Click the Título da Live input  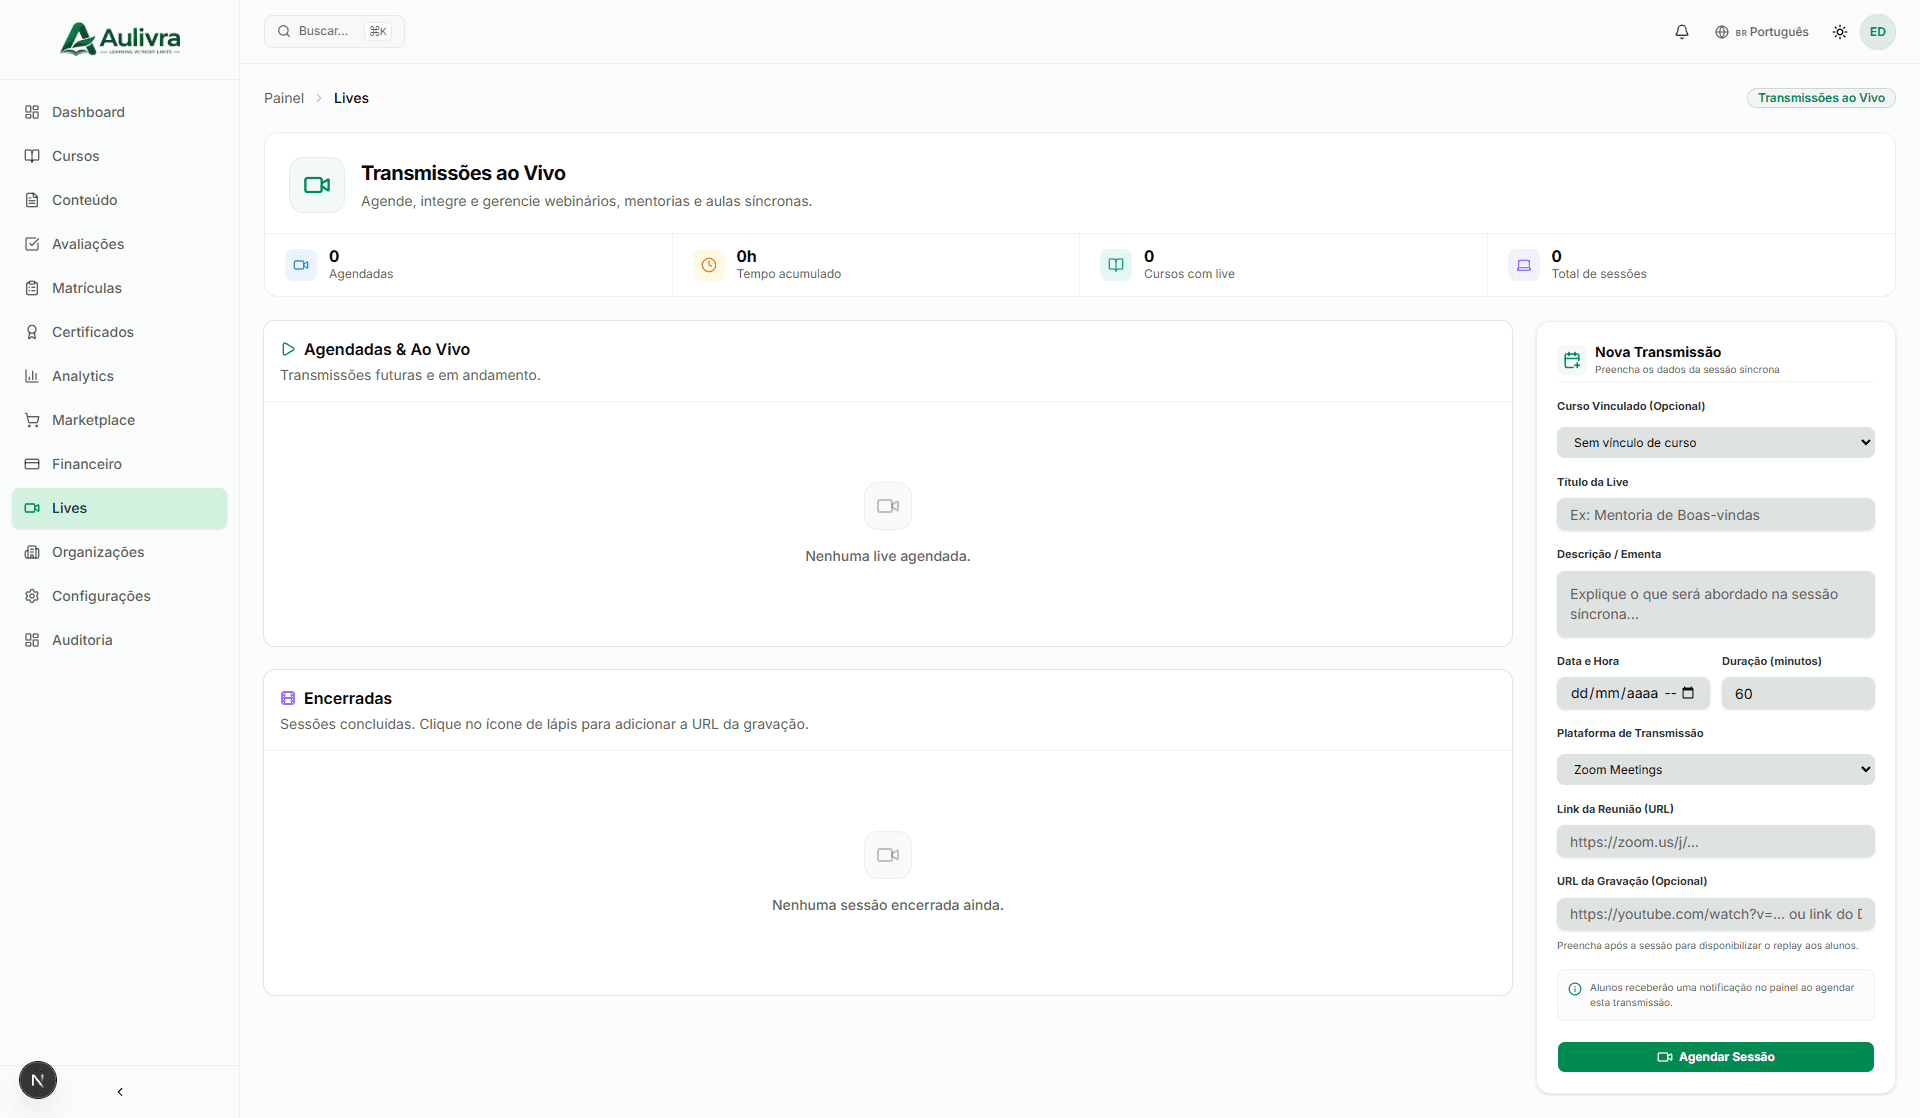point(1716,515)
